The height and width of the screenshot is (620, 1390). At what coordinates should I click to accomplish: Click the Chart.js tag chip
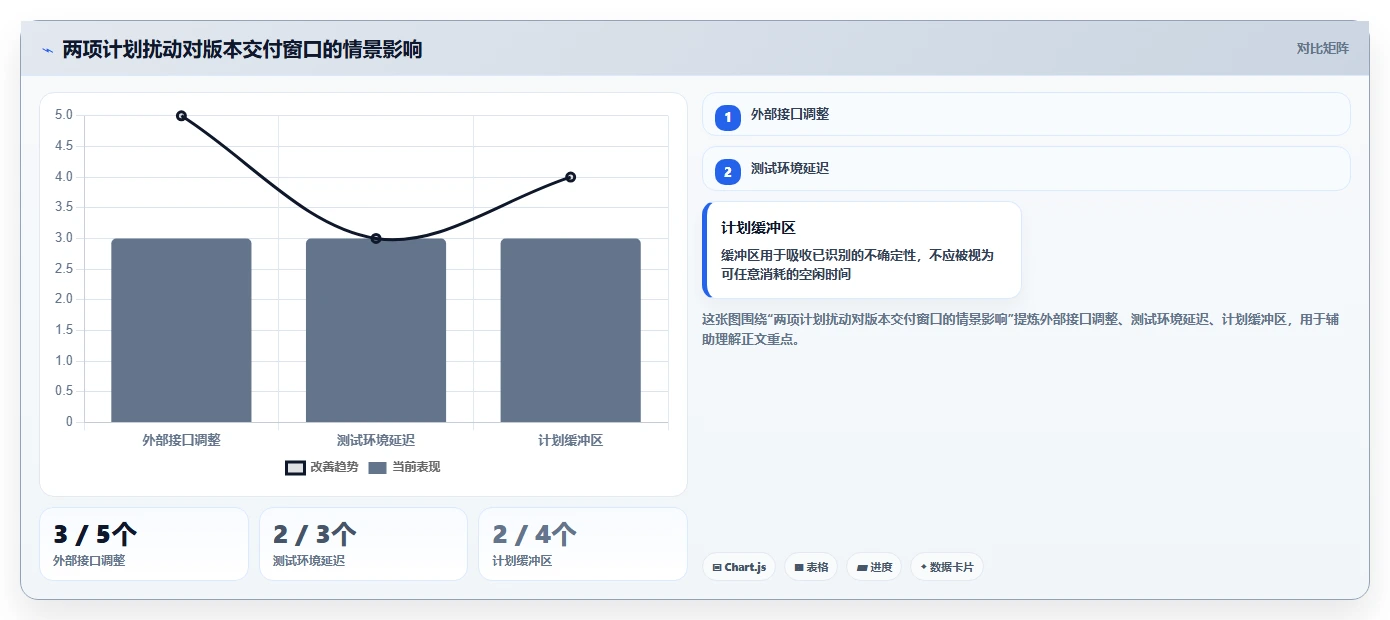739,567
